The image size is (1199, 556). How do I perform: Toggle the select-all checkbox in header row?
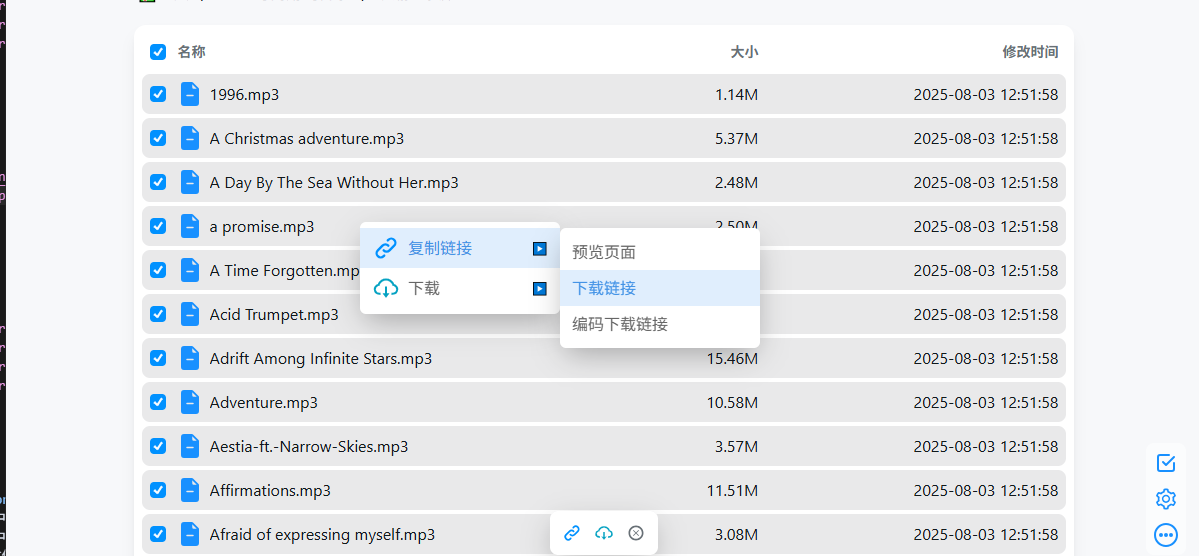[x=158, y=52]
